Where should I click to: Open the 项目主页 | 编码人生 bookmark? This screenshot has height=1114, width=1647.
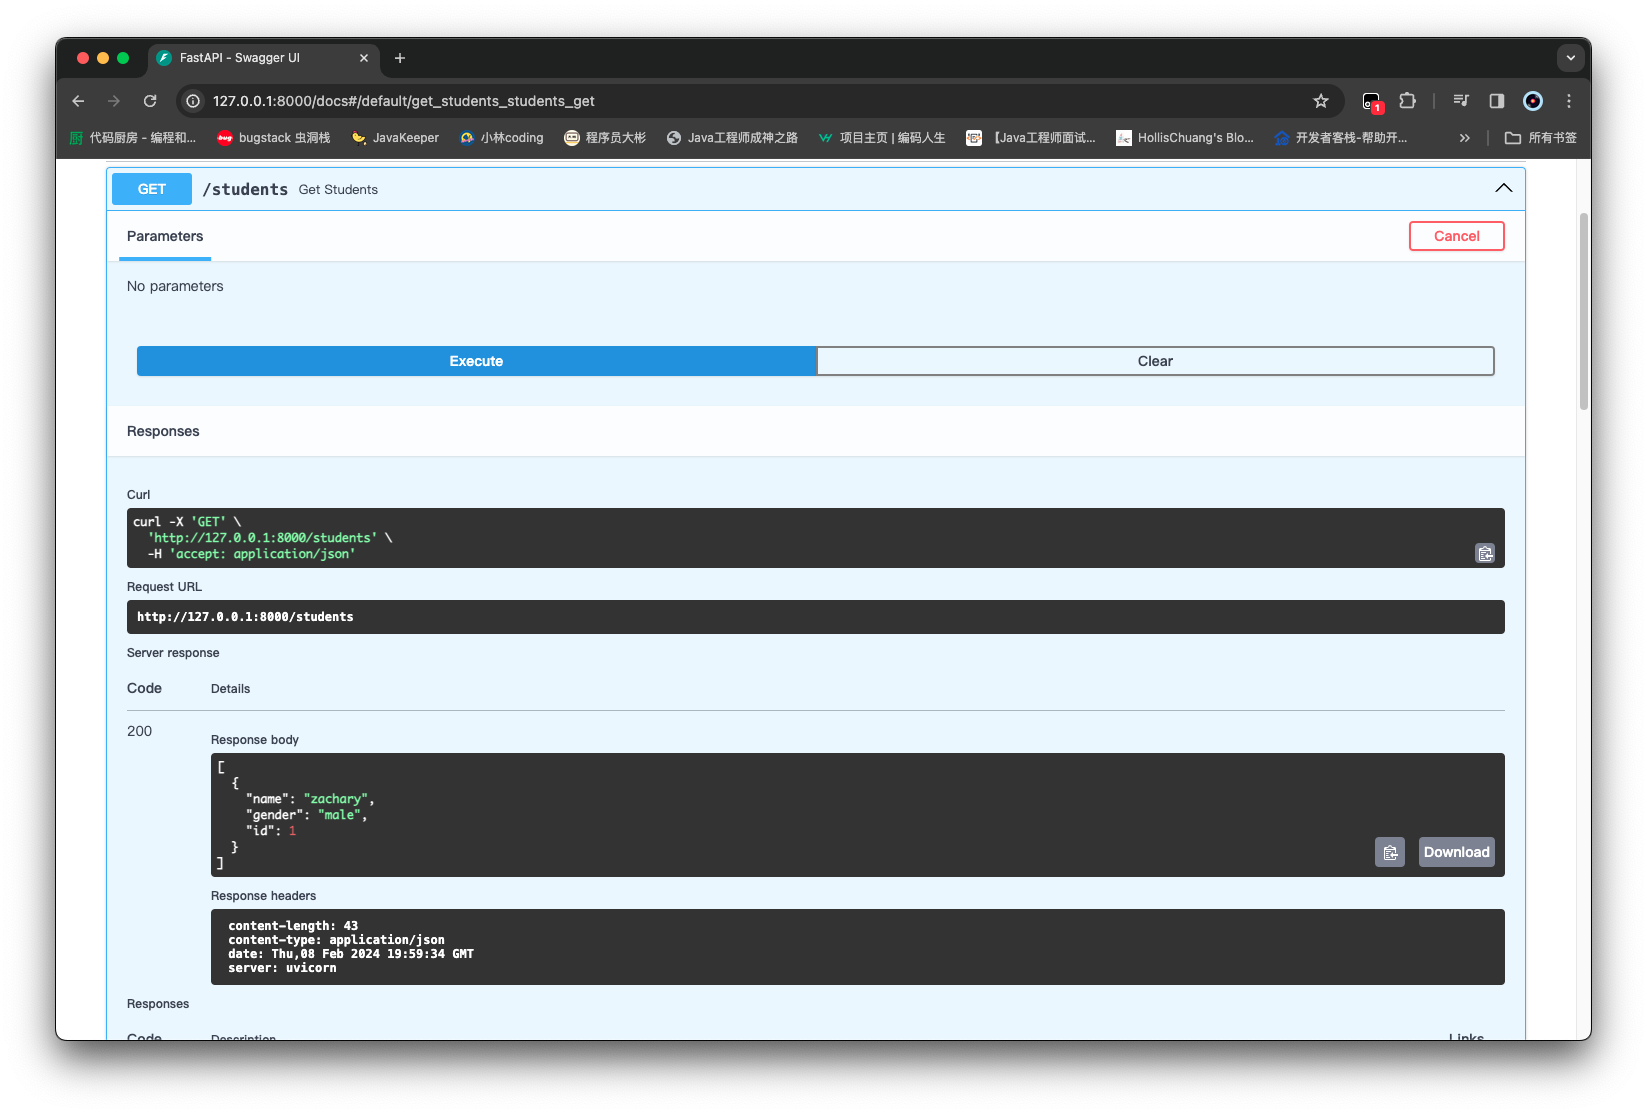point(882,138)
